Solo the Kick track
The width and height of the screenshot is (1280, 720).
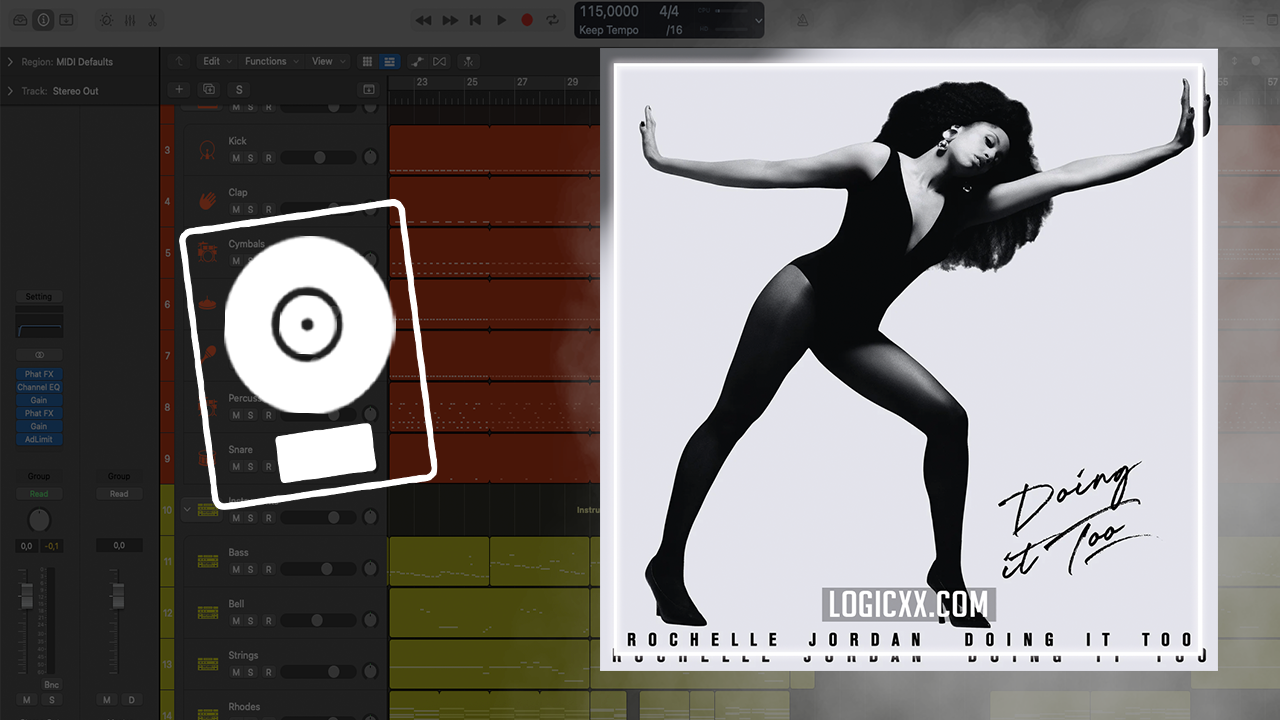coord(252,158)
